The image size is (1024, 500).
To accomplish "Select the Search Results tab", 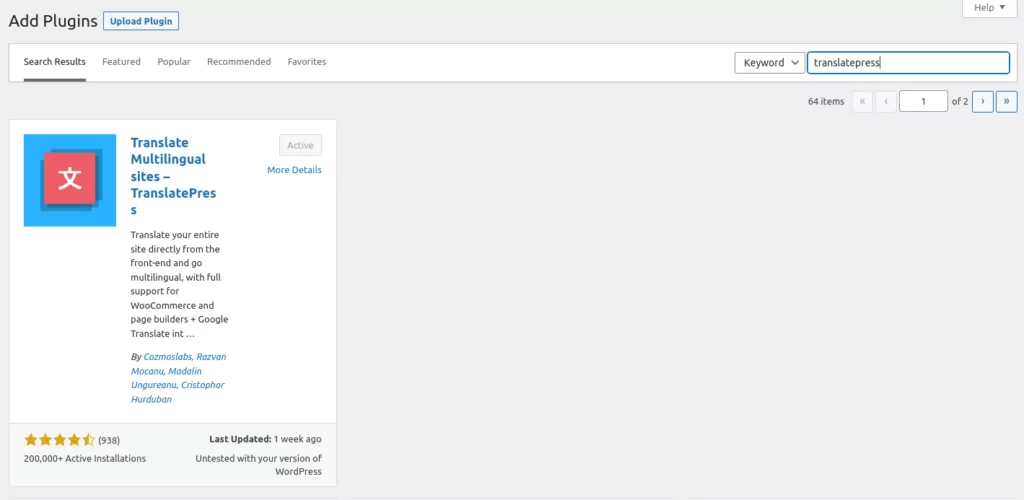I will point(55,62).
